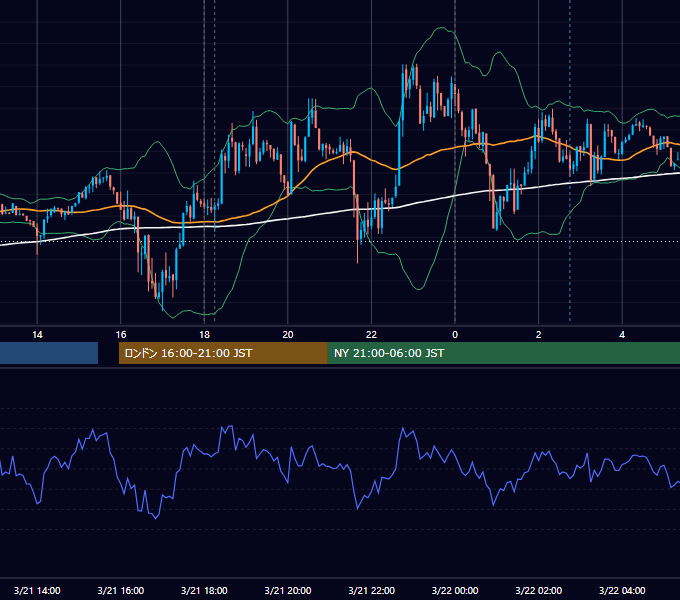This screenshot has width=680, height=600.
Task: Click the 20 hour axis label
Action: pos(288,335)
